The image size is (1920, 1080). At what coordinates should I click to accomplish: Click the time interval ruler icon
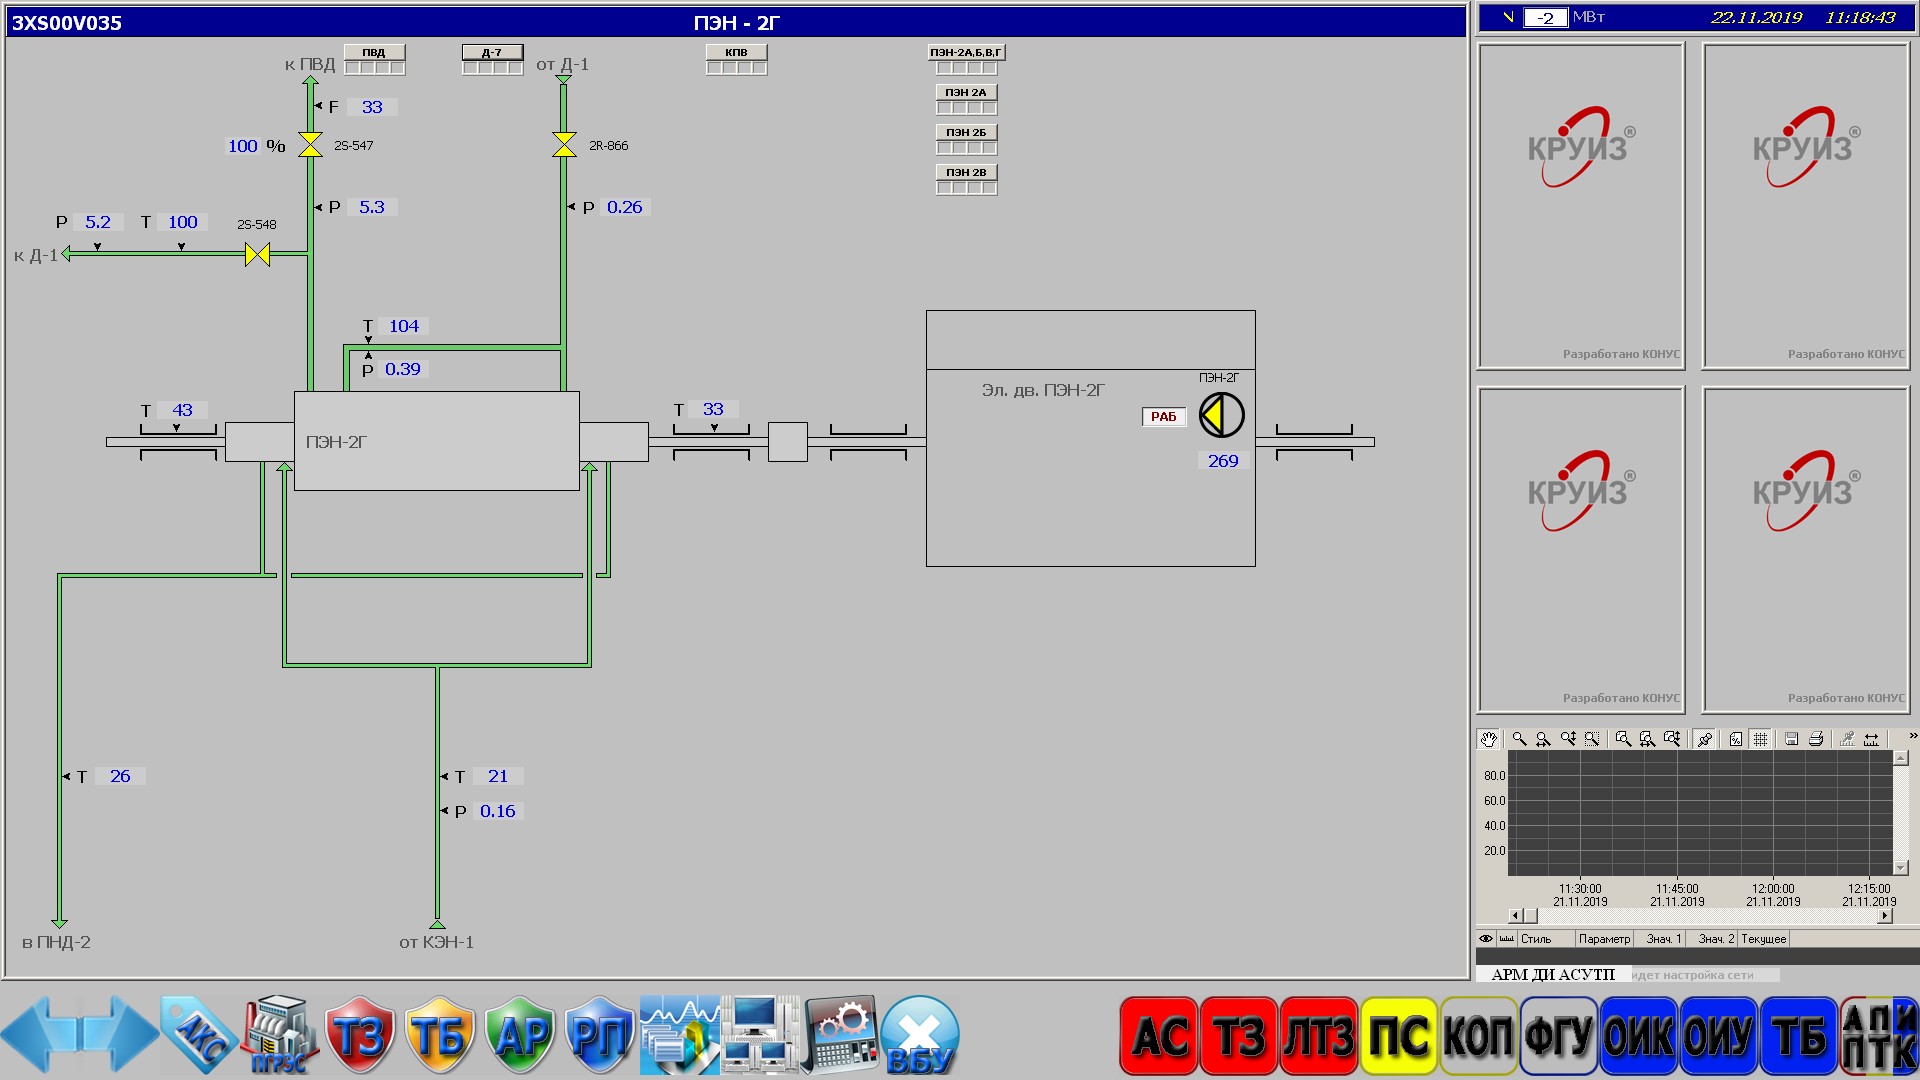click(1871, 739)
